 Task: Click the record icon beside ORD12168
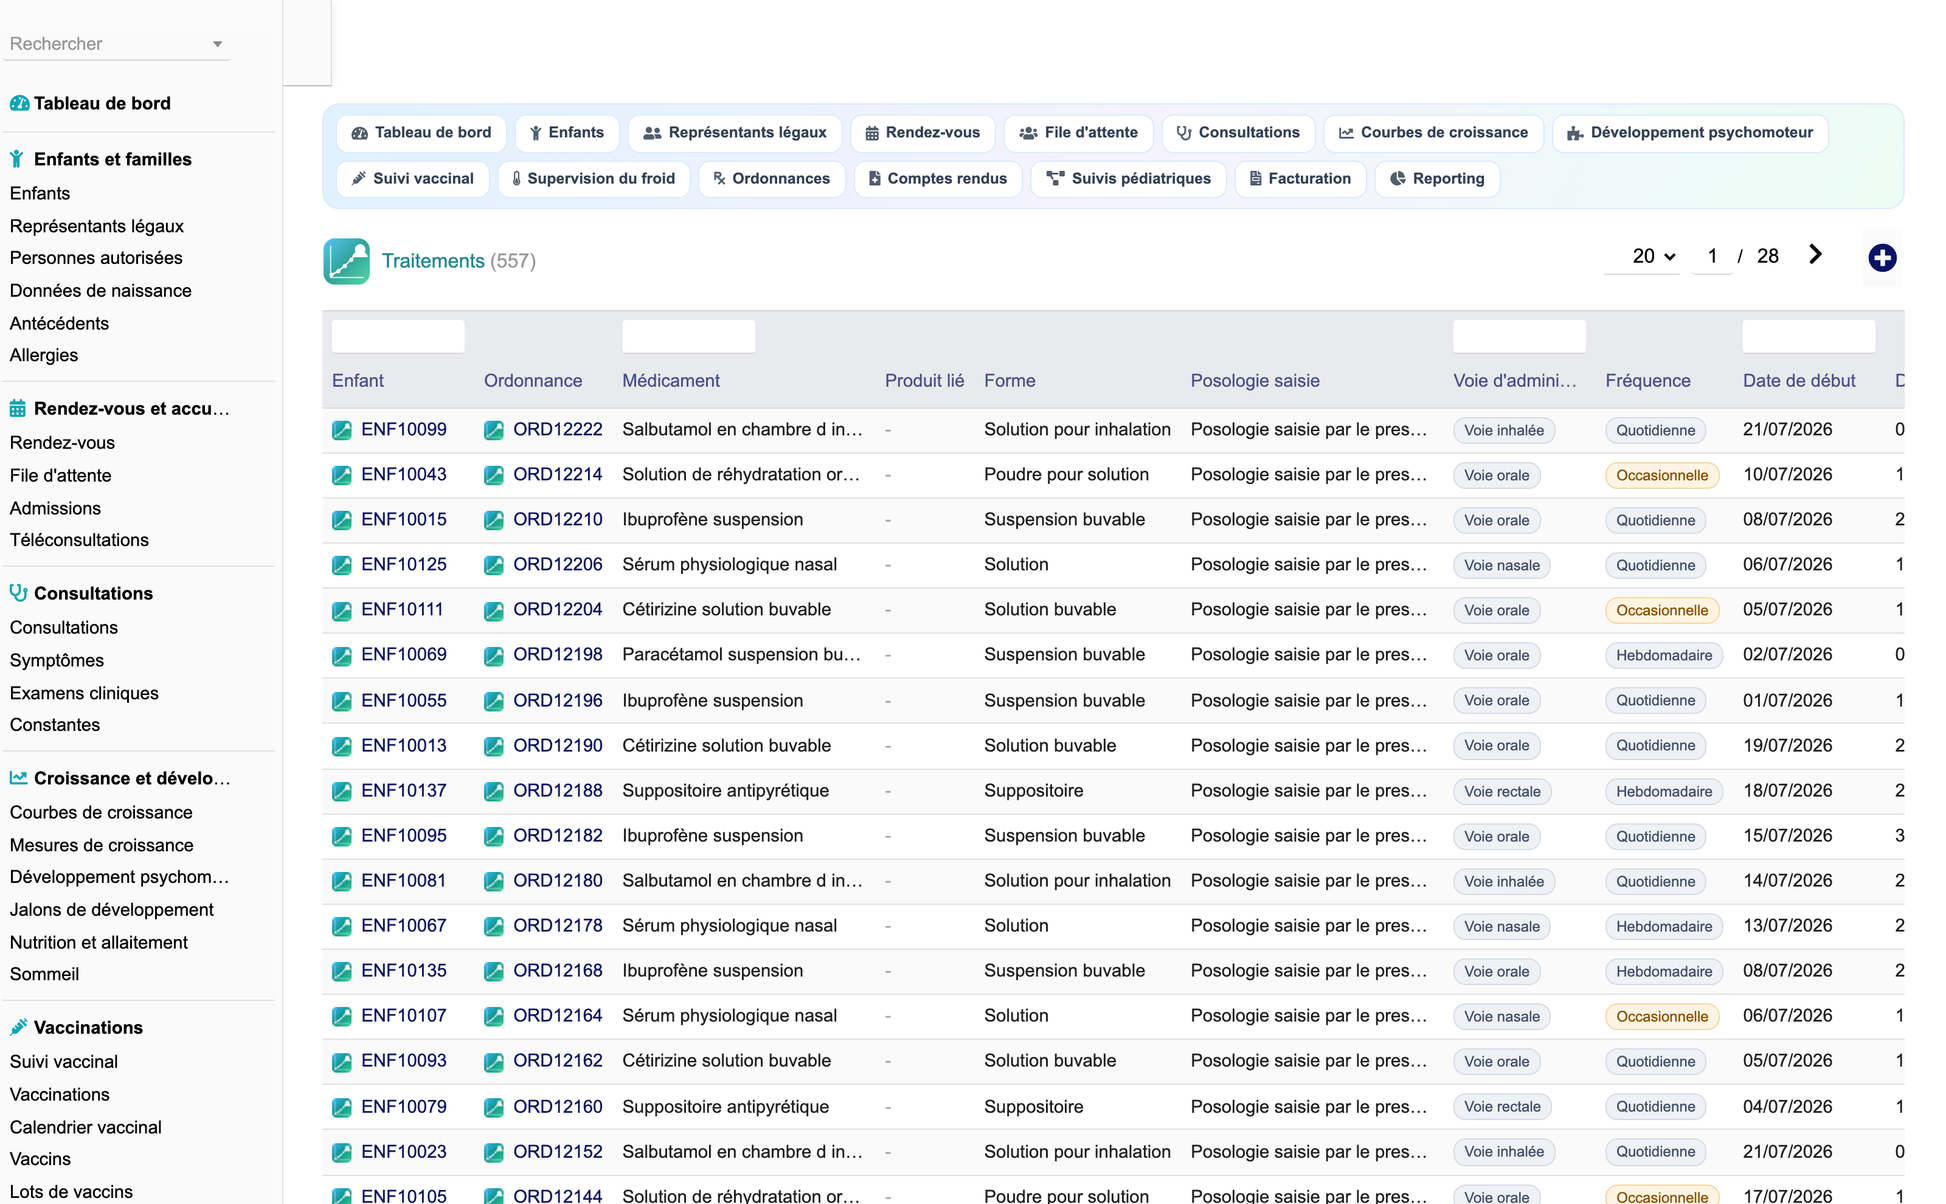494,971
